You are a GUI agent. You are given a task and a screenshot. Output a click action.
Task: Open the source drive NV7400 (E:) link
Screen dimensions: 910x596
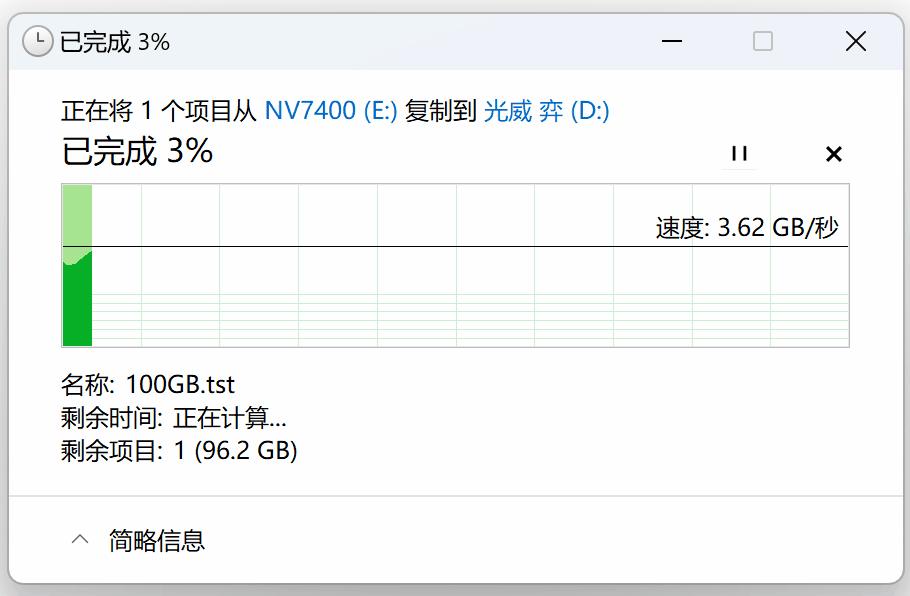(x=331, y=111)
